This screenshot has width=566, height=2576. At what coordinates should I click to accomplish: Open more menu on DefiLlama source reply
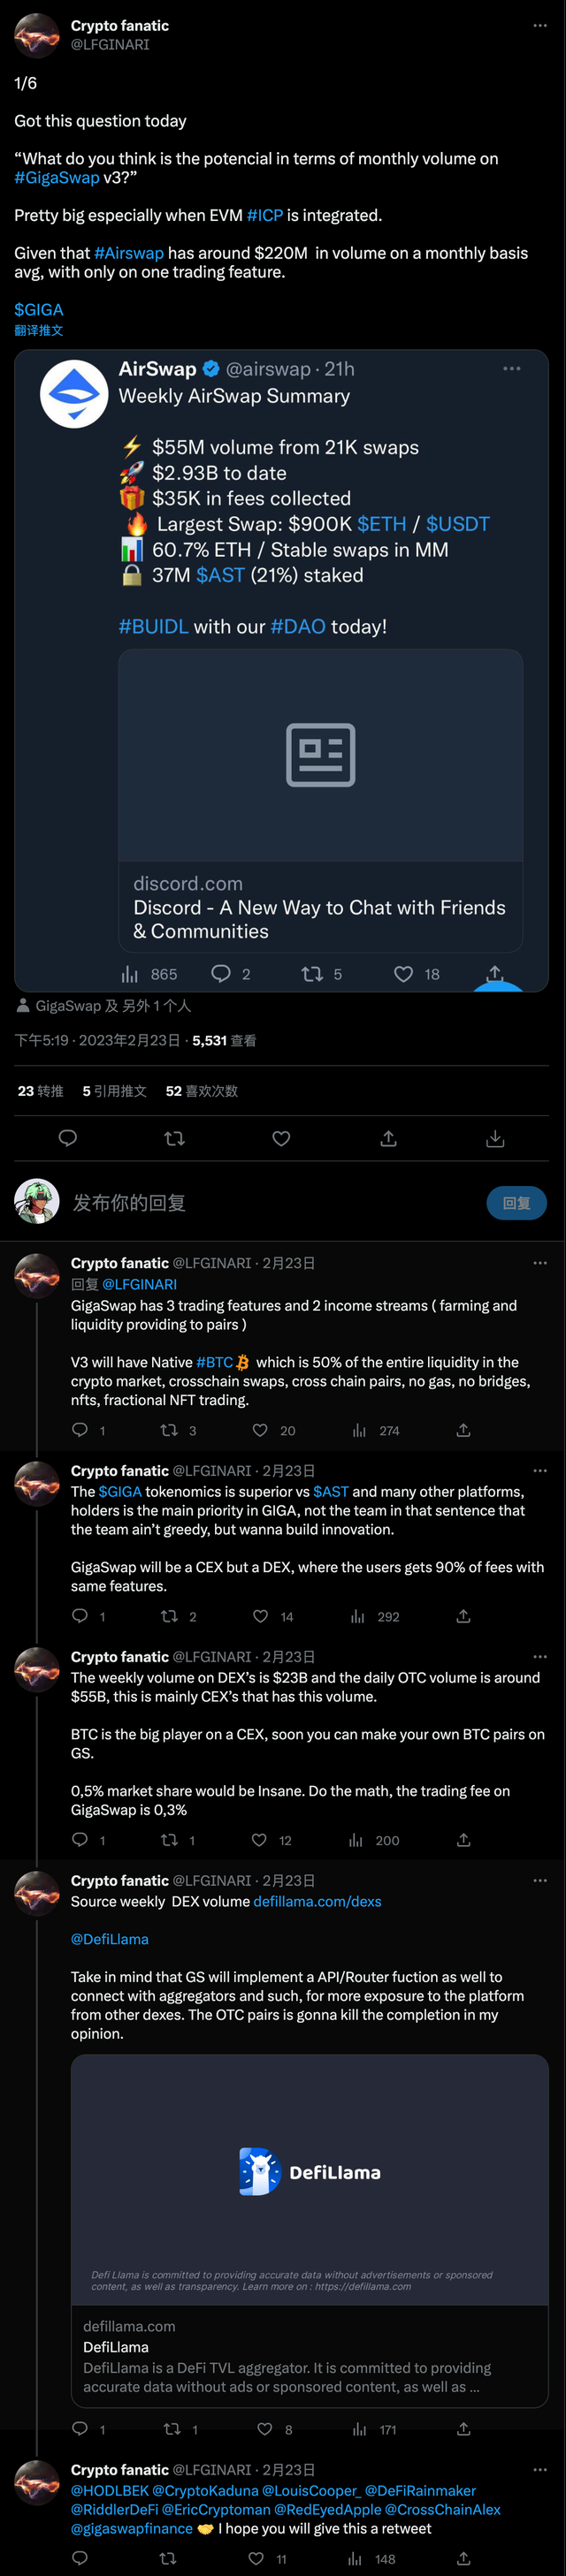coord(540,1880)
